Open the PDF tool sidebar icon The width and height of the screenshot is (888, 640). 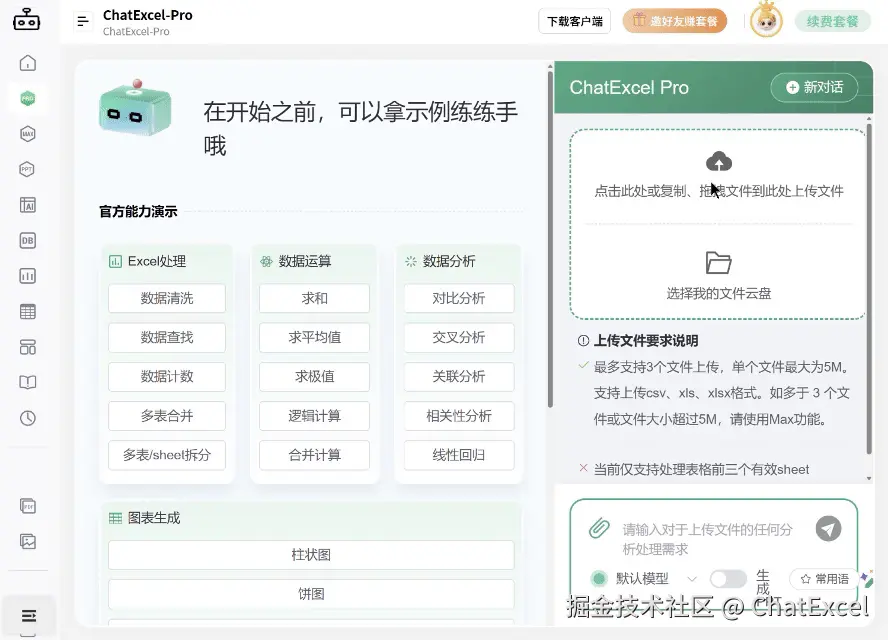pos(27,506)
